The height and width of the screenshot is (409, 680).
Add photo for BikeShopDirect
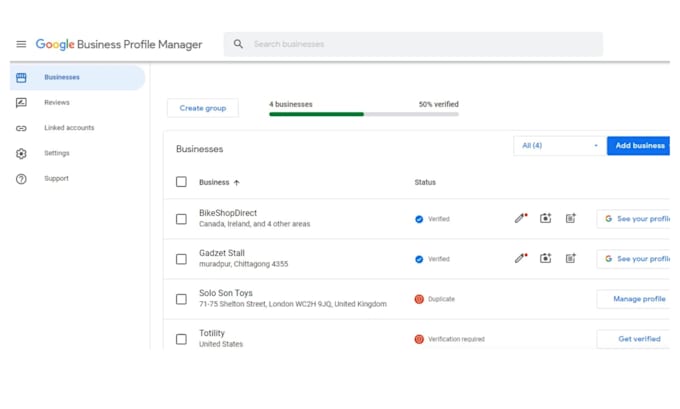[x=546, y=218]
